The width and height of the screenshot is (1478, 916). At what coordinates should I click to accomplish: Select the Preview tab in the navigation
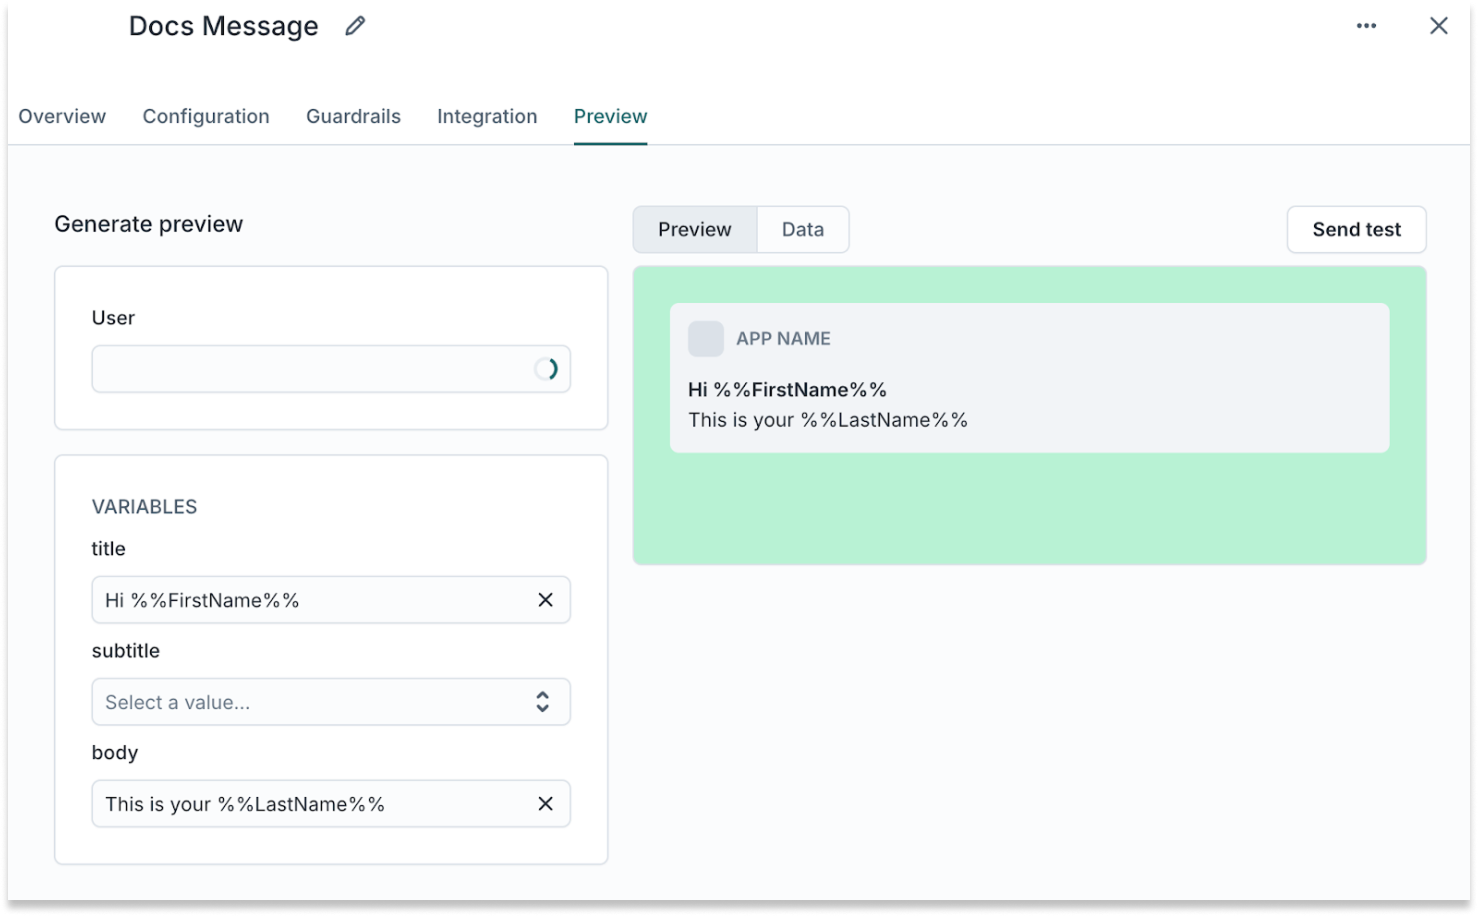pos(610,116)
